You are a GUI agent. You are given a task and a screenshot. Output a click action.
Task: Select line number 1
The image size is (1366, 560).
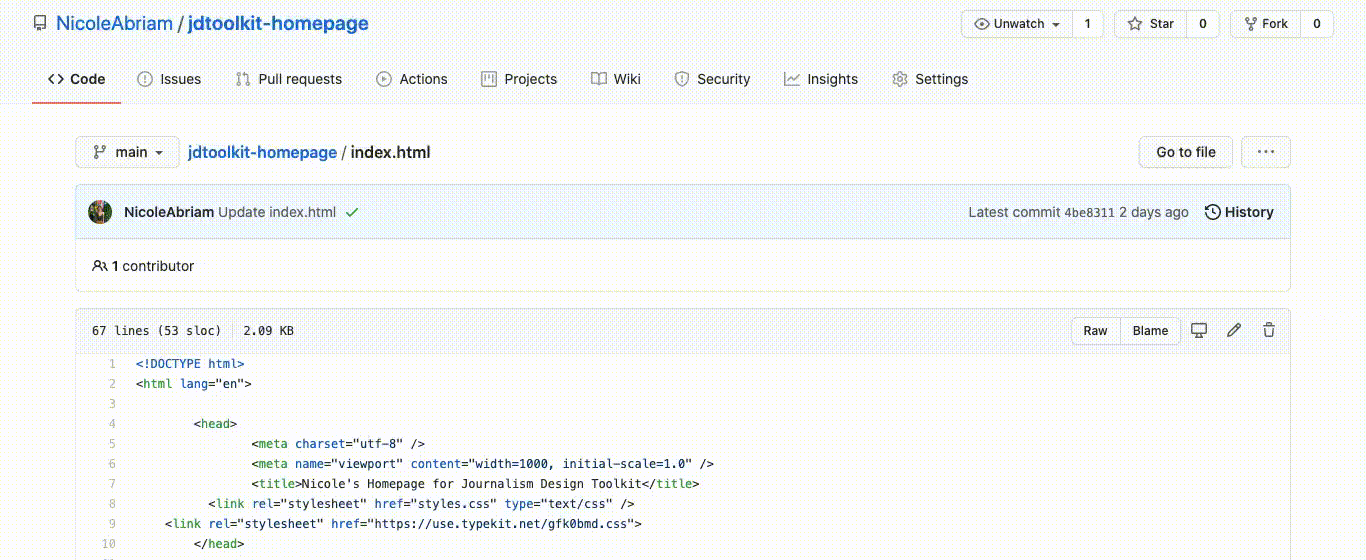pyautogui.click(x=112, y=364)
